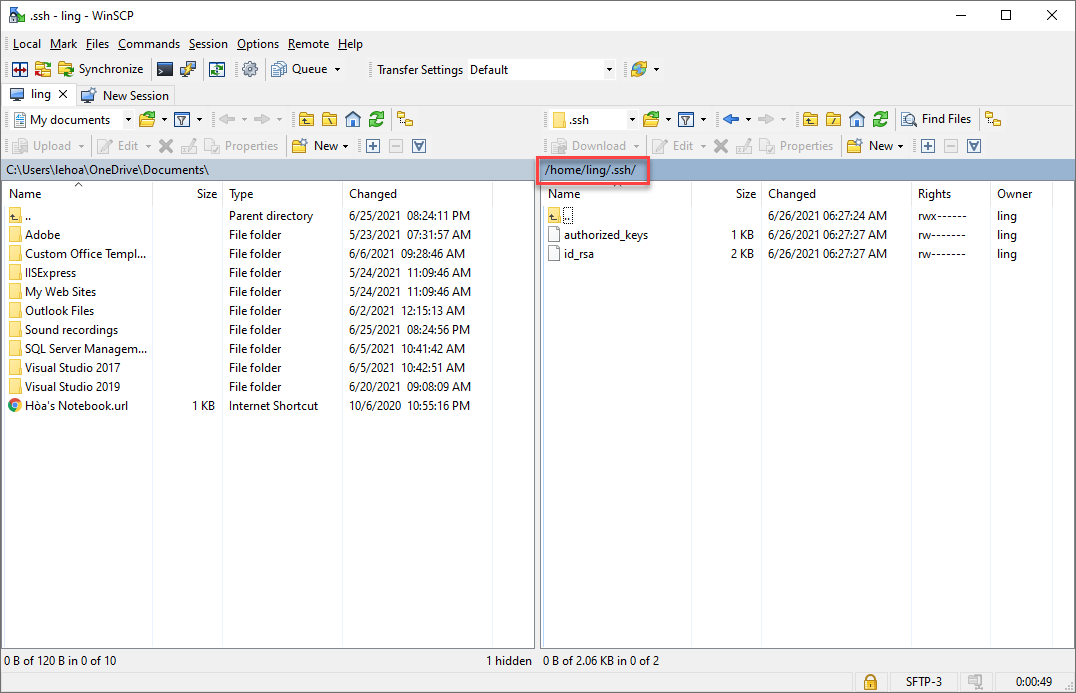Open Preferences via the gear icon

click(250, 69)
